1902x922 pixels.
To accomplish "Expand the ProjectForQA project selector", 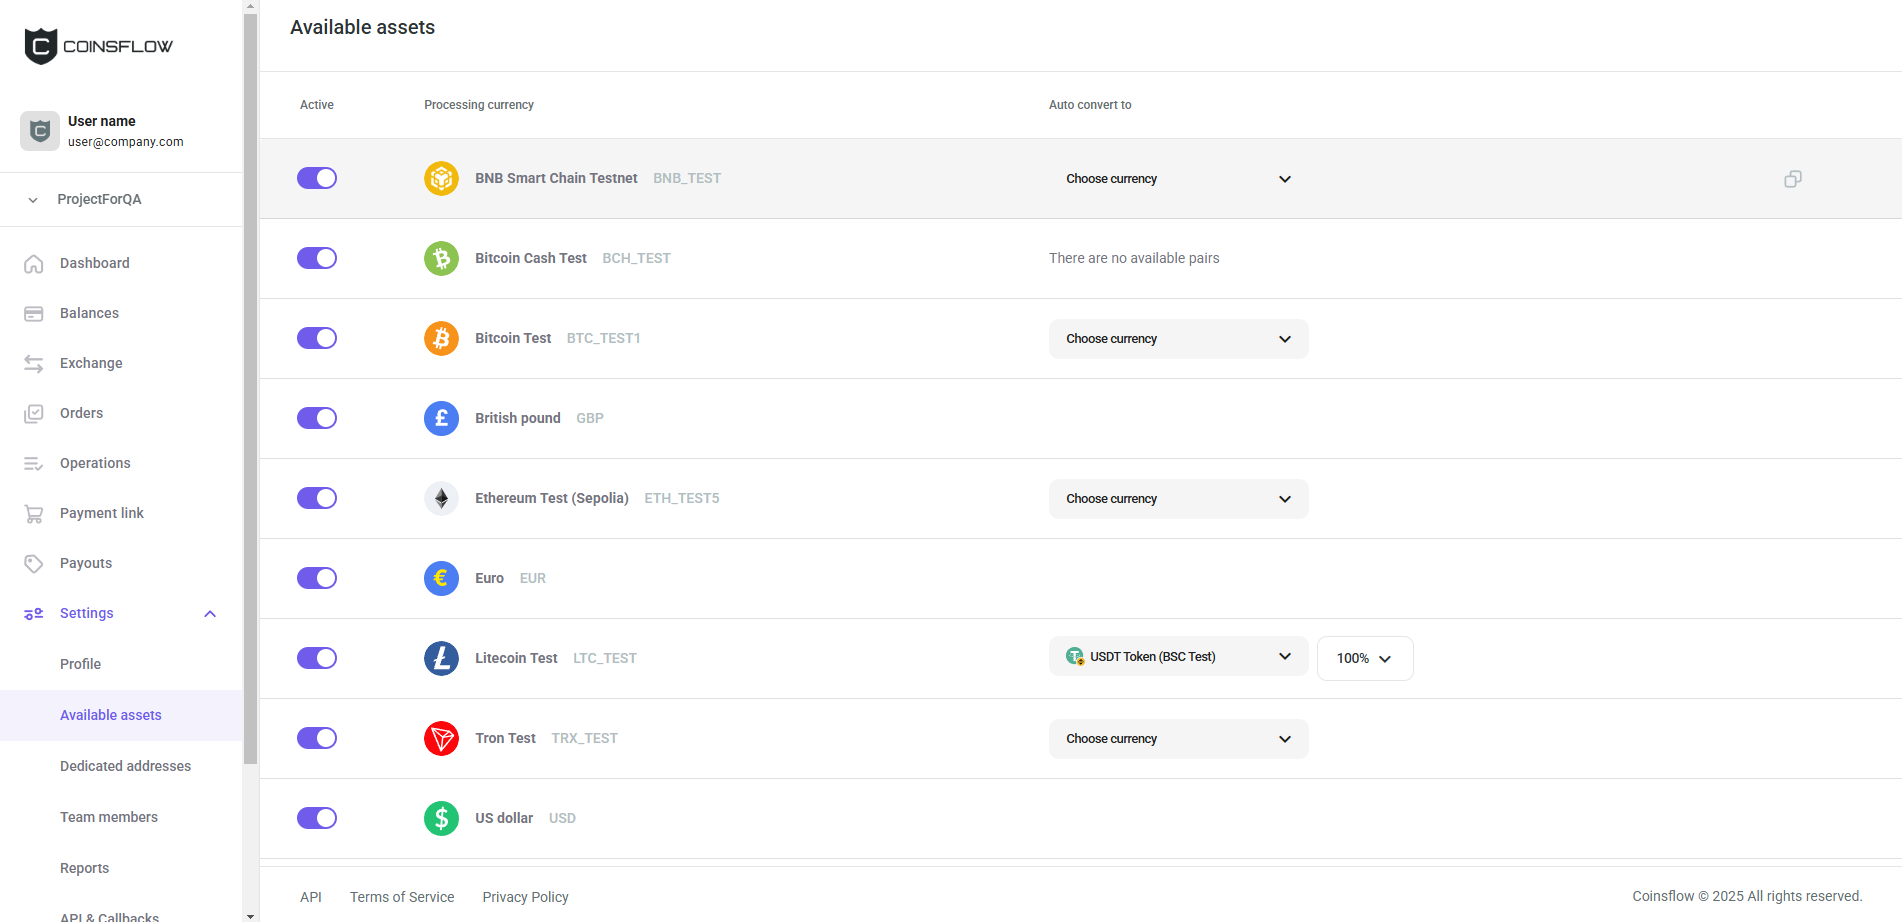I will click(99, 199).
